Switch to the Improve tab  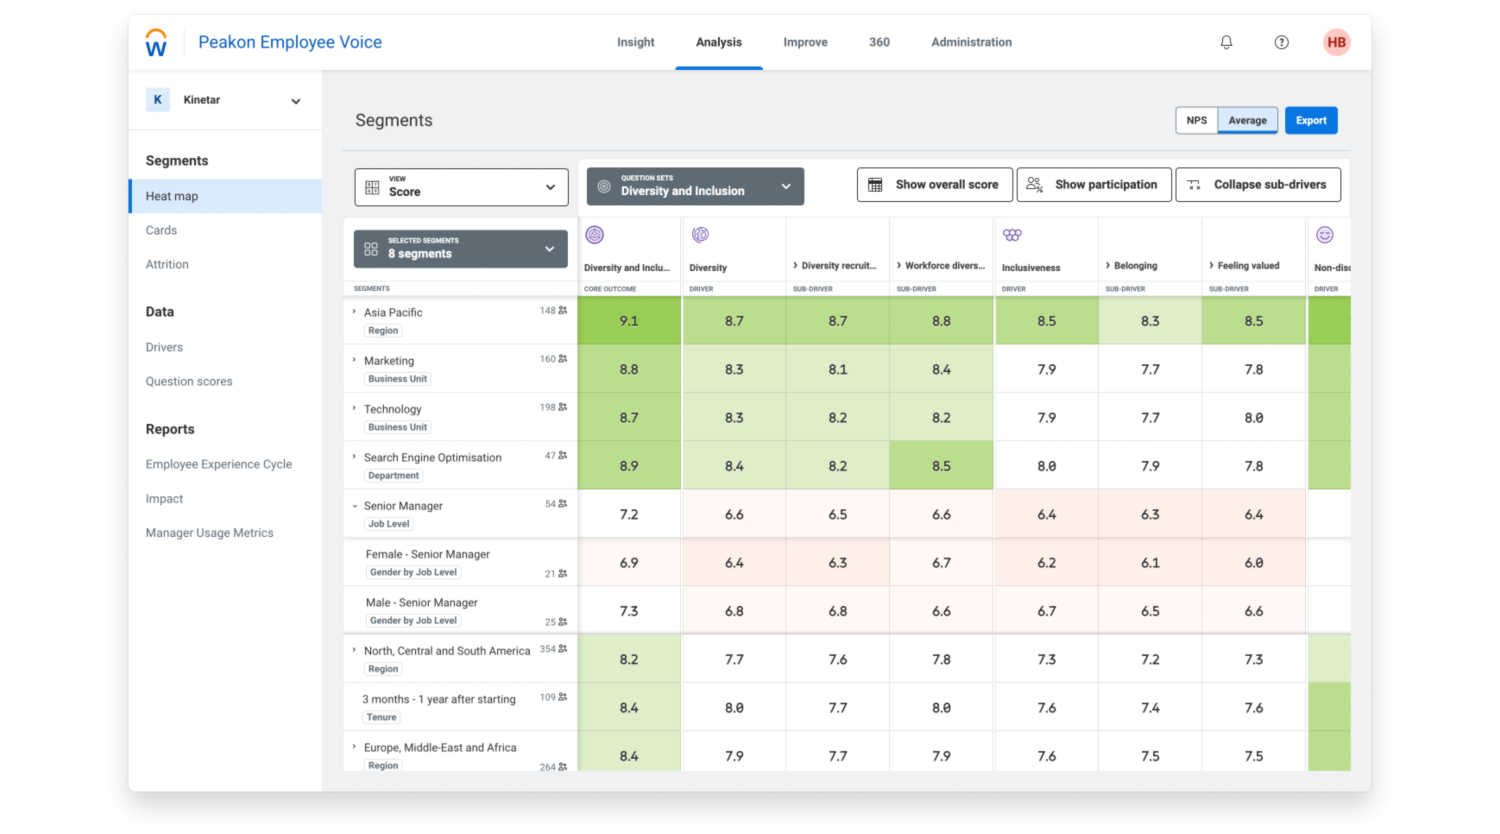tap(805, 42)
